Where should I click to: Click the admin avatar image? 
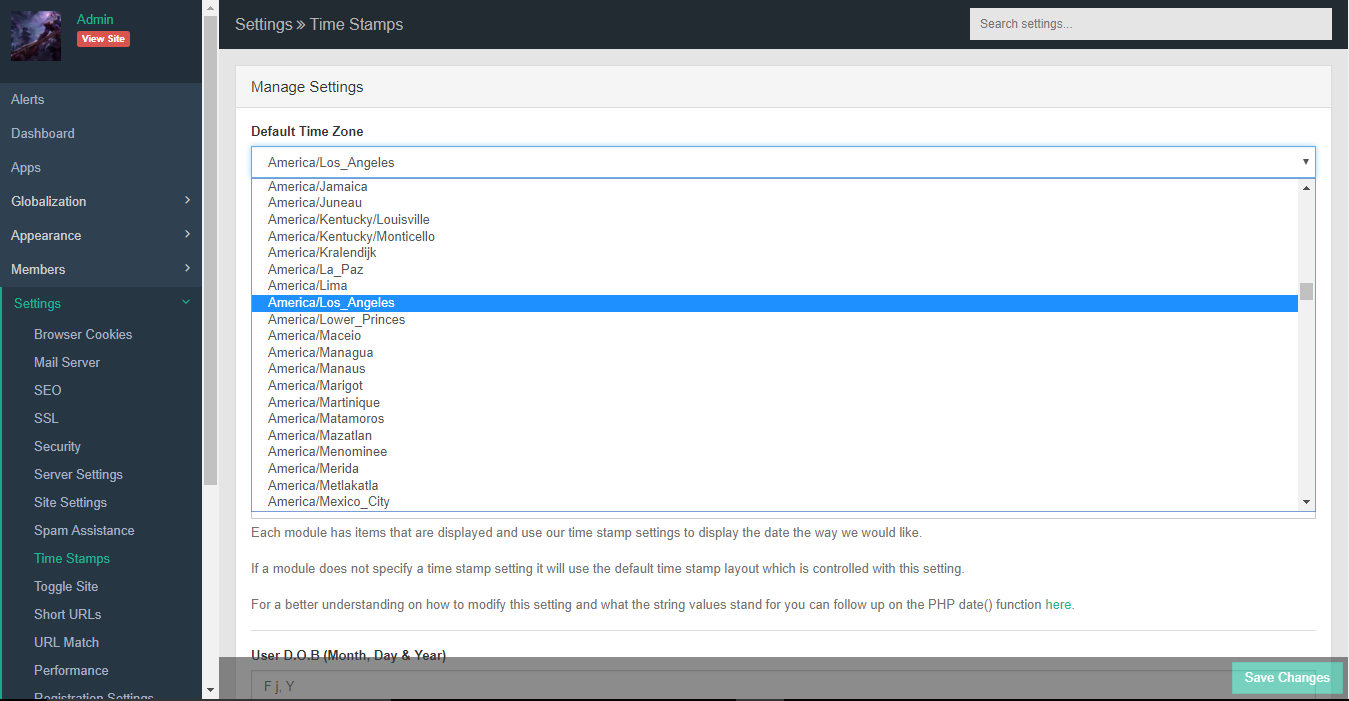coord(36,36)
